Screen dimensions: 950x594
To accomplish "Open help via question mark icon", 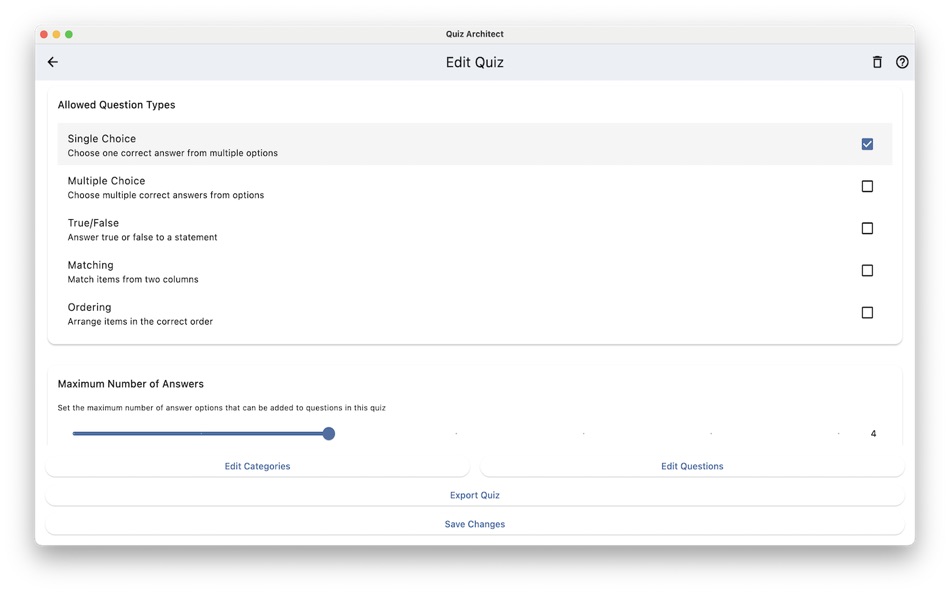I will coord(902,62).
